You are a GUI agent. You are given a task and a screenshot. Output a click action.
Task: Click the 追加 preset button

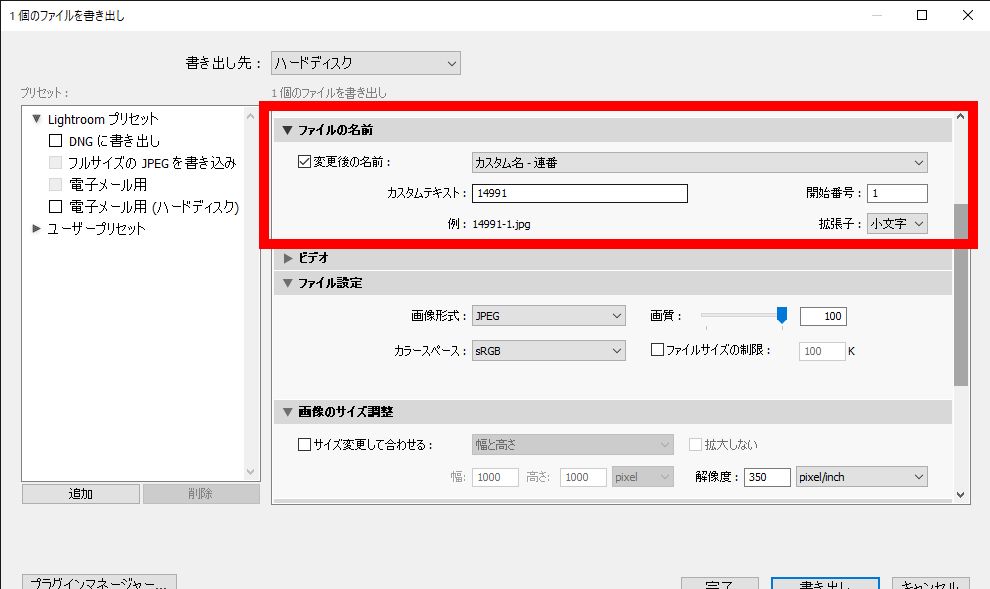81,494
